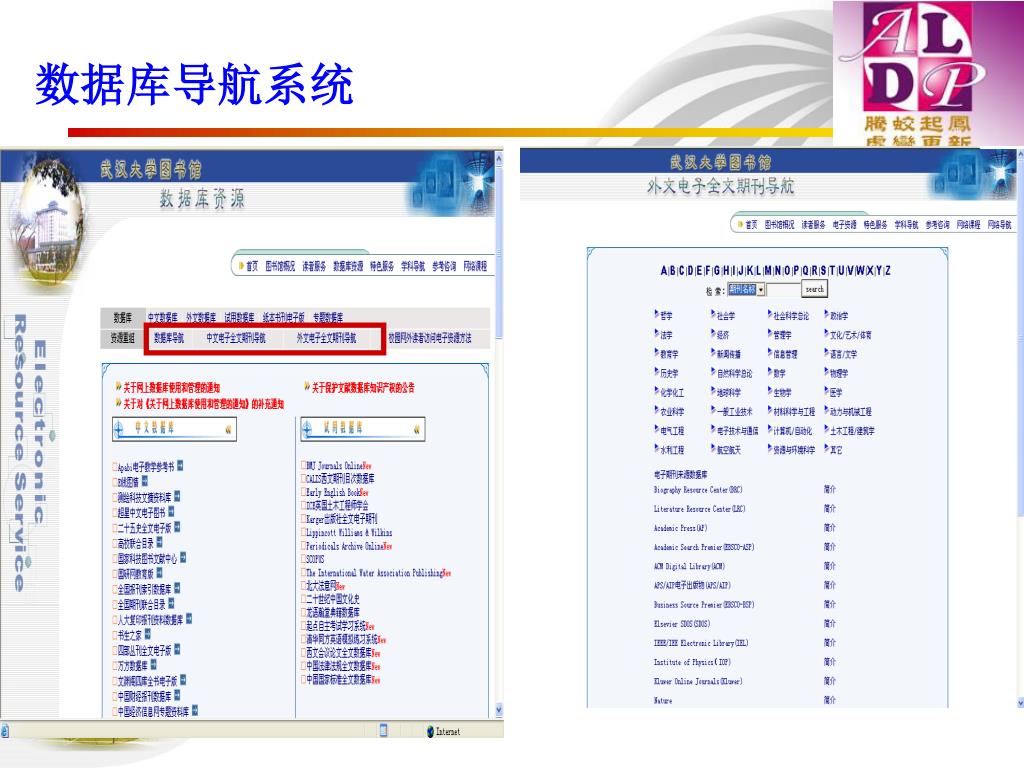1024x768 pixels.
Task: Jump to letter M in the A-Z index
Action: [768, 270]
